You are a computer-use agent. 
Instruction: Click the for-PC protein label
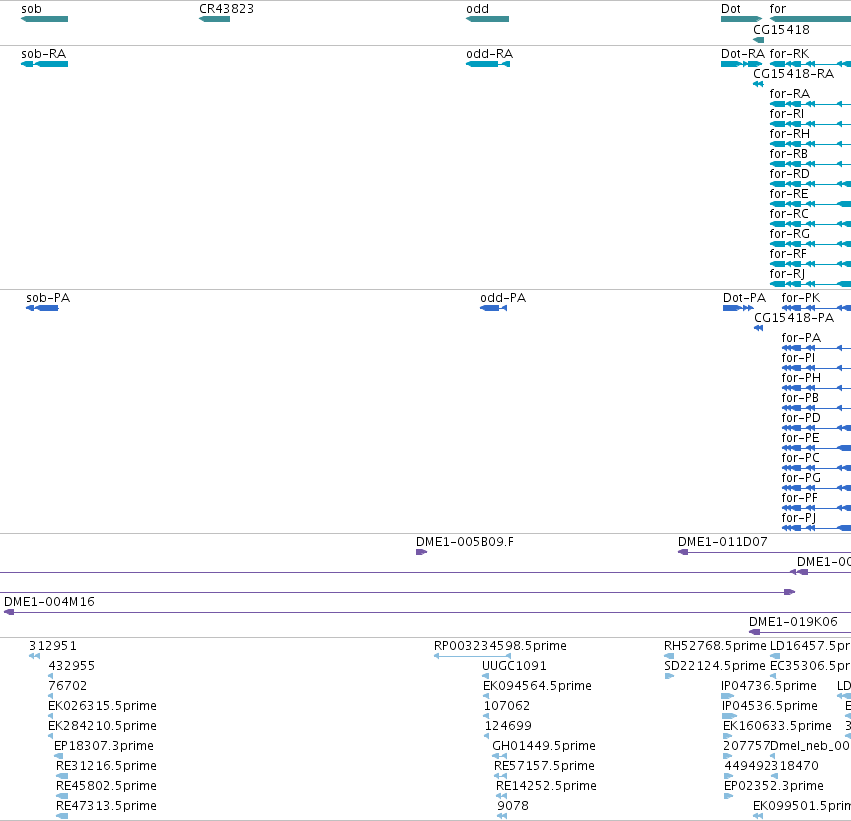pyautogui.click(x=801, y=458)
